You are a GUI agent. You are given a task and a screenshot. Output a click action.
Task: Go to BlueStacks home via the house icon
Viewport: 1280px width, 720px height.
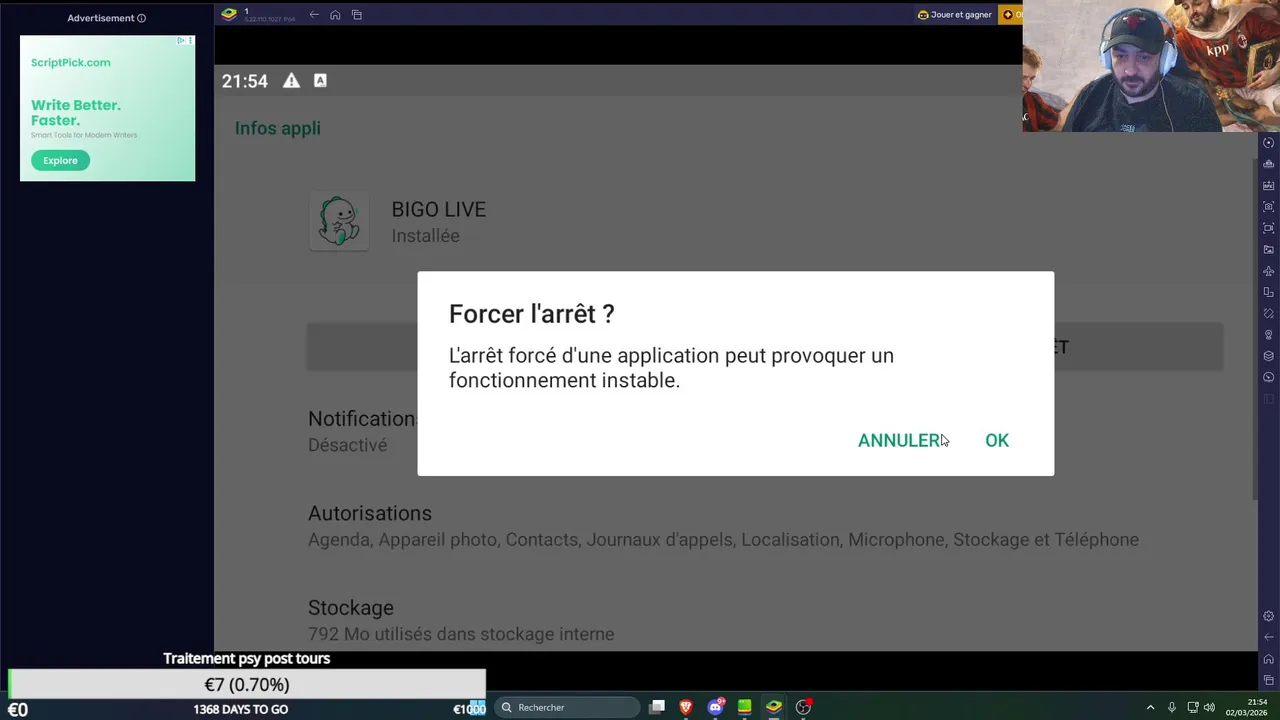click(335, 14)
